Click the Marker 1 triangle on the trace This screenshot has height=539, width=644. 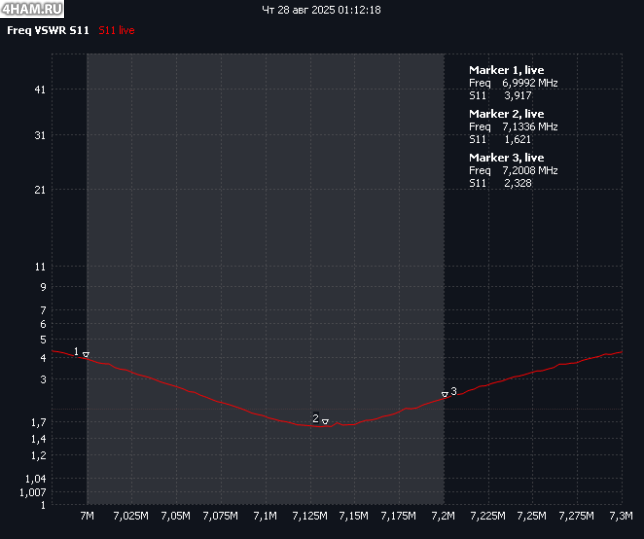click(86, 355)
